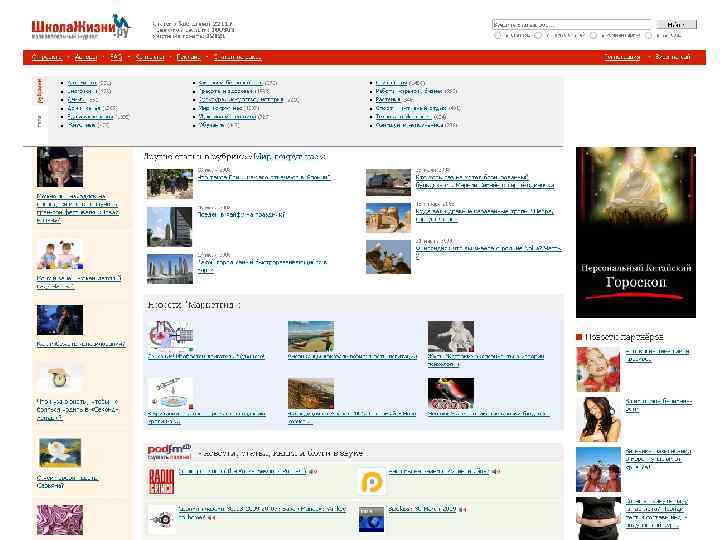720x540 pixels.
Task: Open the last right-side link in red bar
Action: pyautogui.click(x=673, y=57)
